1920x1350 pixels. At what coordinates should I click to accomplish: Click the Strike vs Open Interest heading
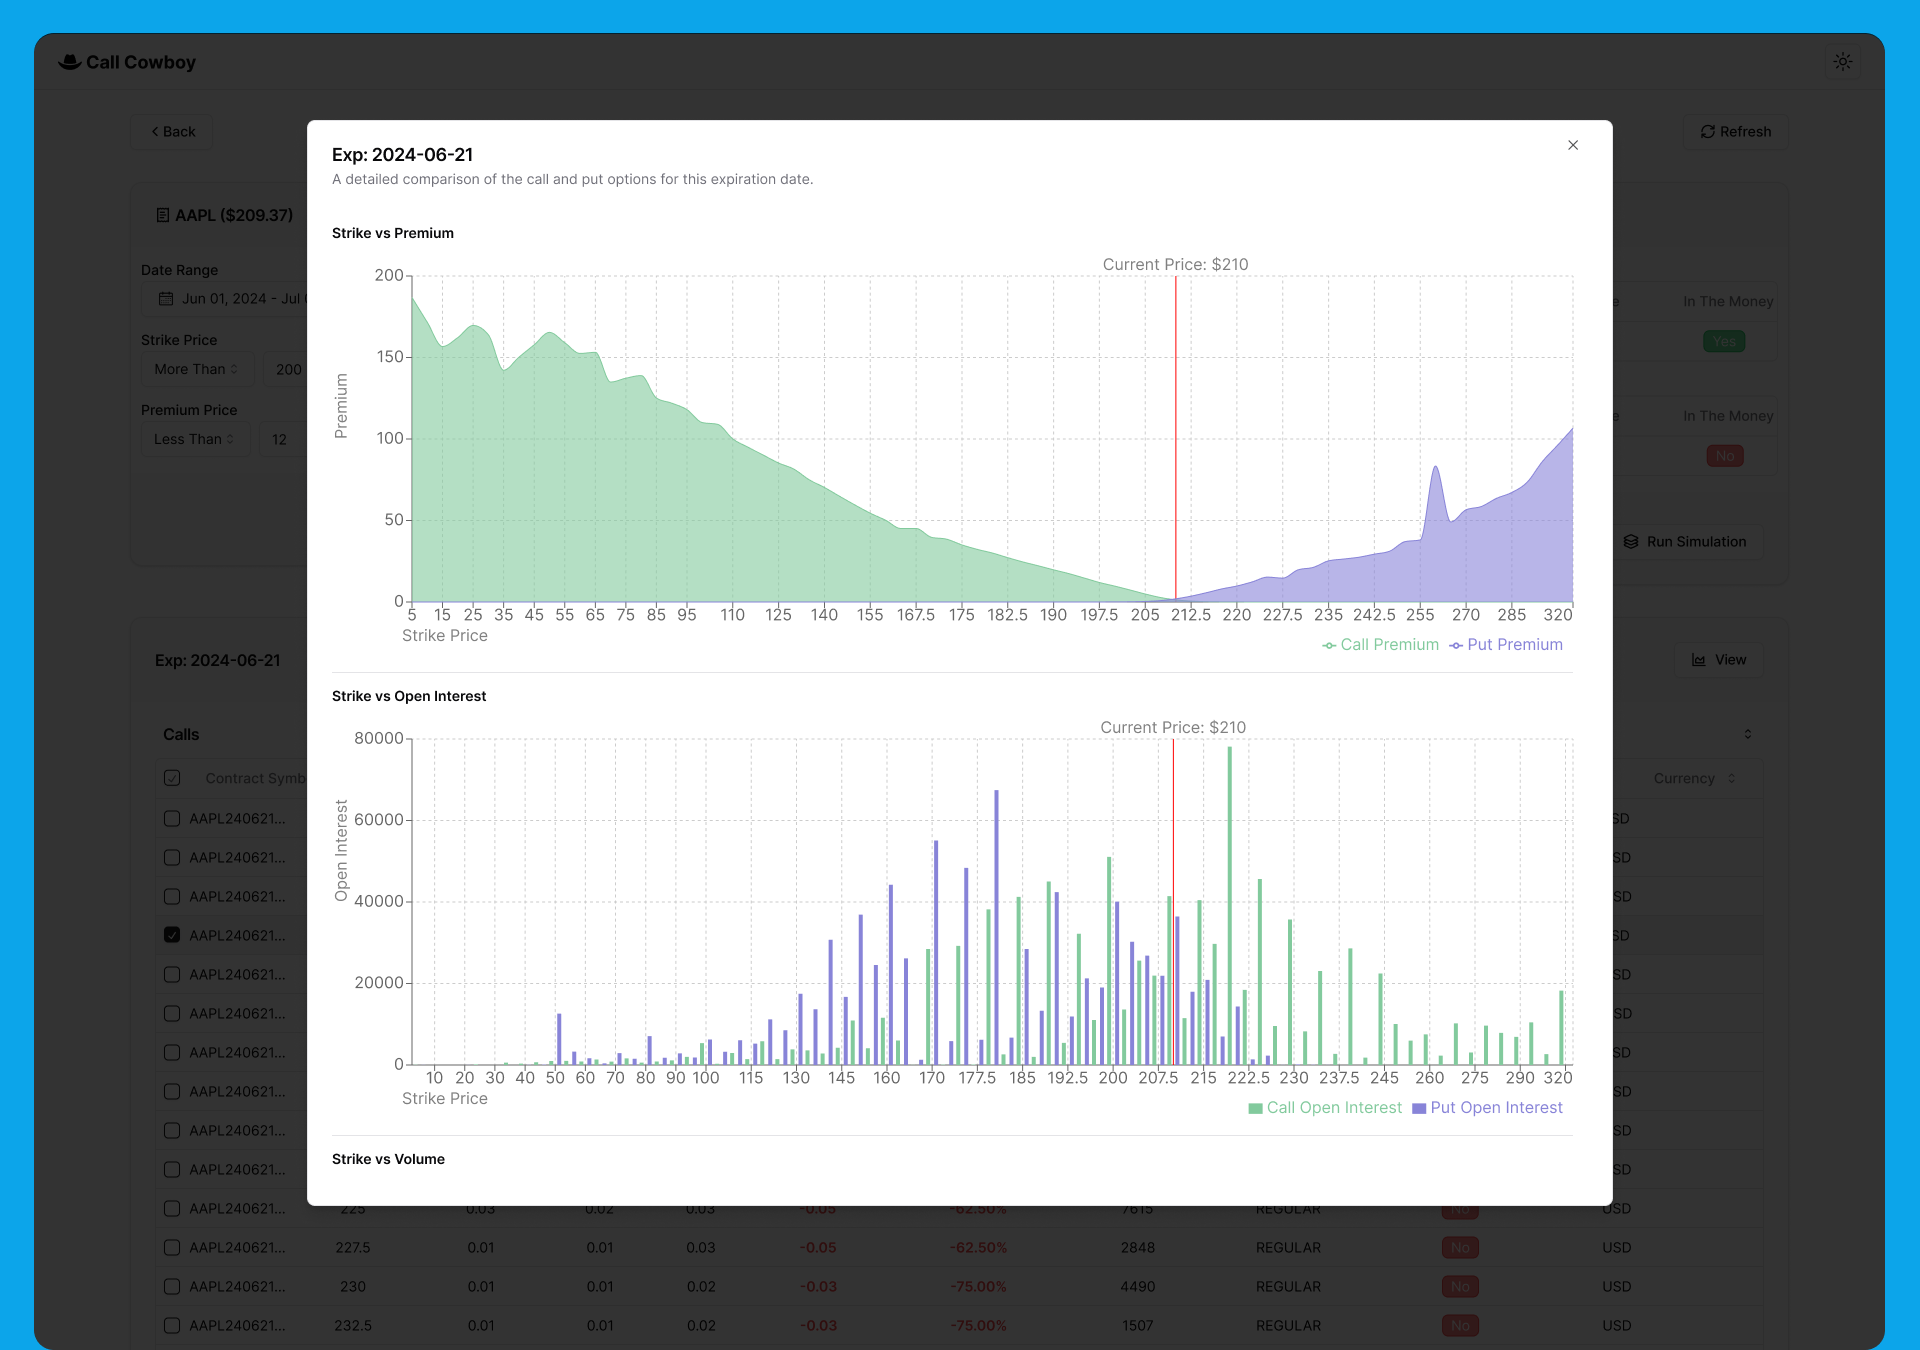tap(409, 696)
